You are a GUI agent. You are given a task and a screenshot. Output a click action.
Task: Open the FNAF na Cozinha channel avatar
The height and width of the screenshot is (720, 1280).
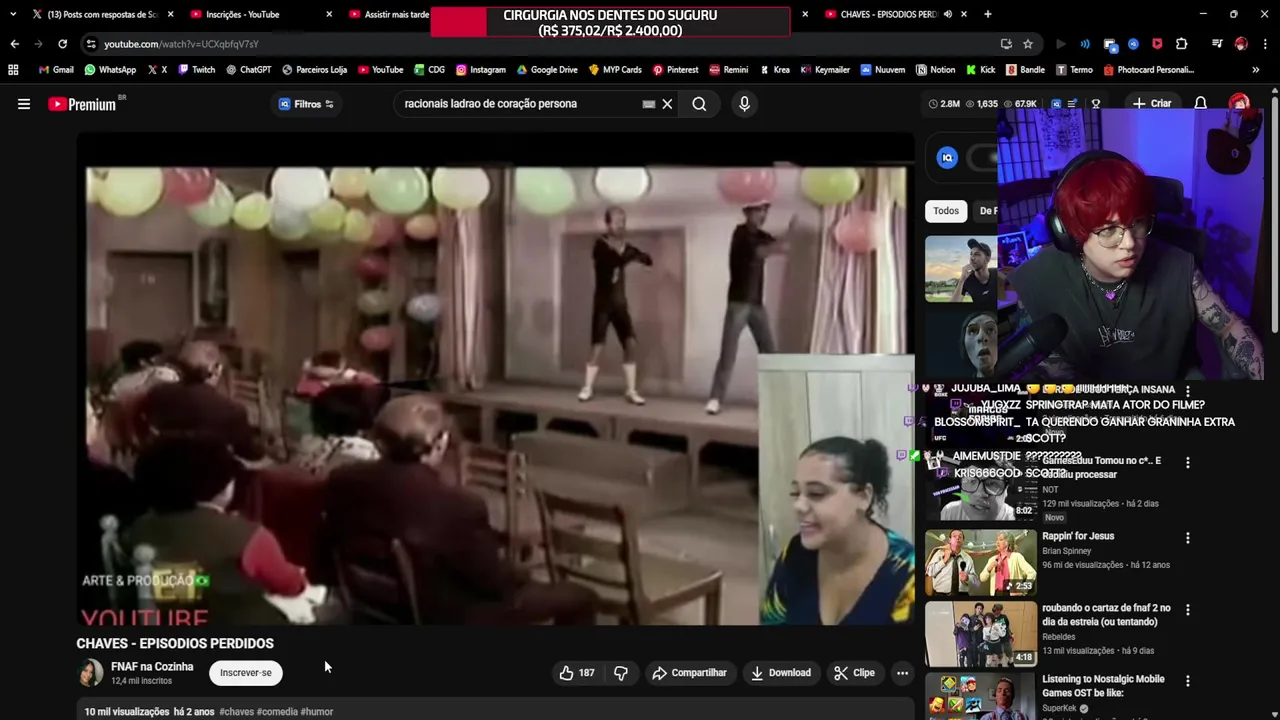coord(90,673)
